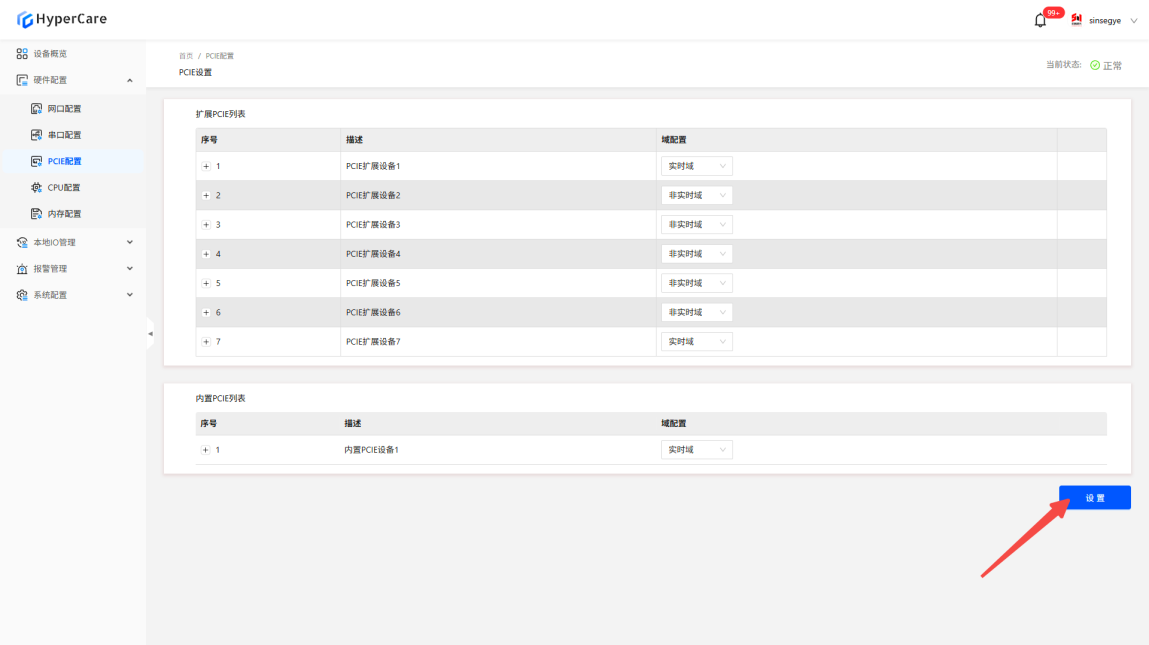Click the PCIE配置 icon in sidebar
Image resolution: width=1149 pixels, height=645 pixels.
coord(36,161)
